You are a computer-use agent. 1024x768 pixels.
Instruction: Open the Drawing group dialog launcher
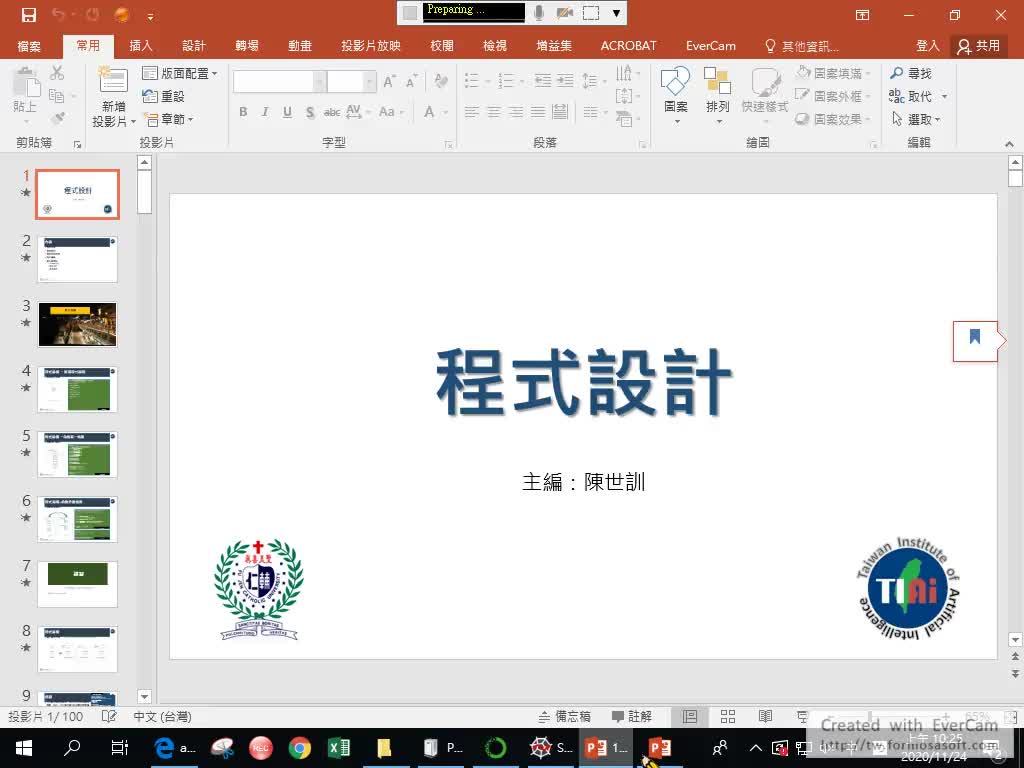pyautogui.click(x=873, y=144)
